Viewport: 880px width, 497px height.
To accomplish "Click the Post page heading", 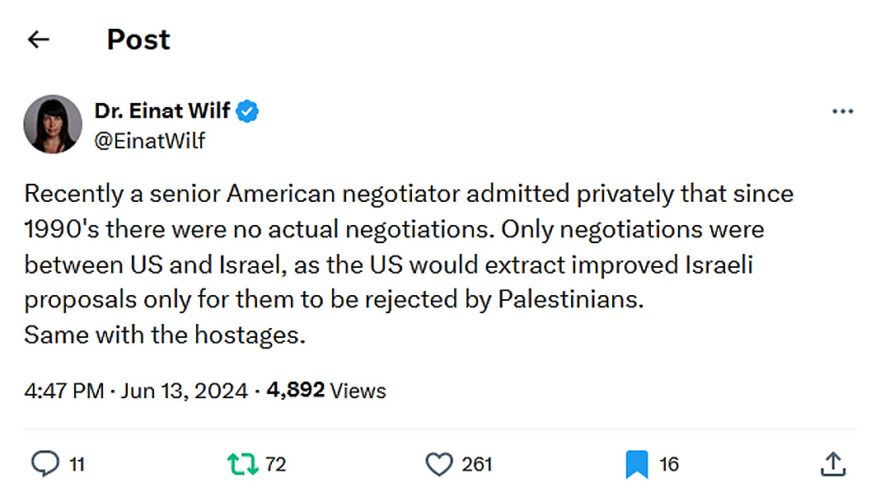I will (138, 39).
